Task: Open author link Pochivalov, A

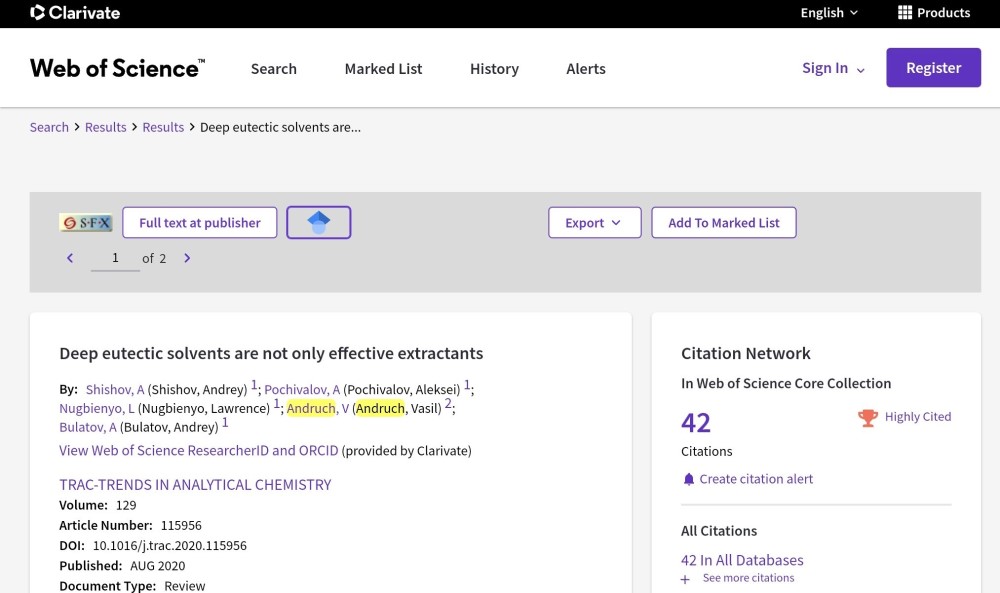Action: click(x=302, y=389)
